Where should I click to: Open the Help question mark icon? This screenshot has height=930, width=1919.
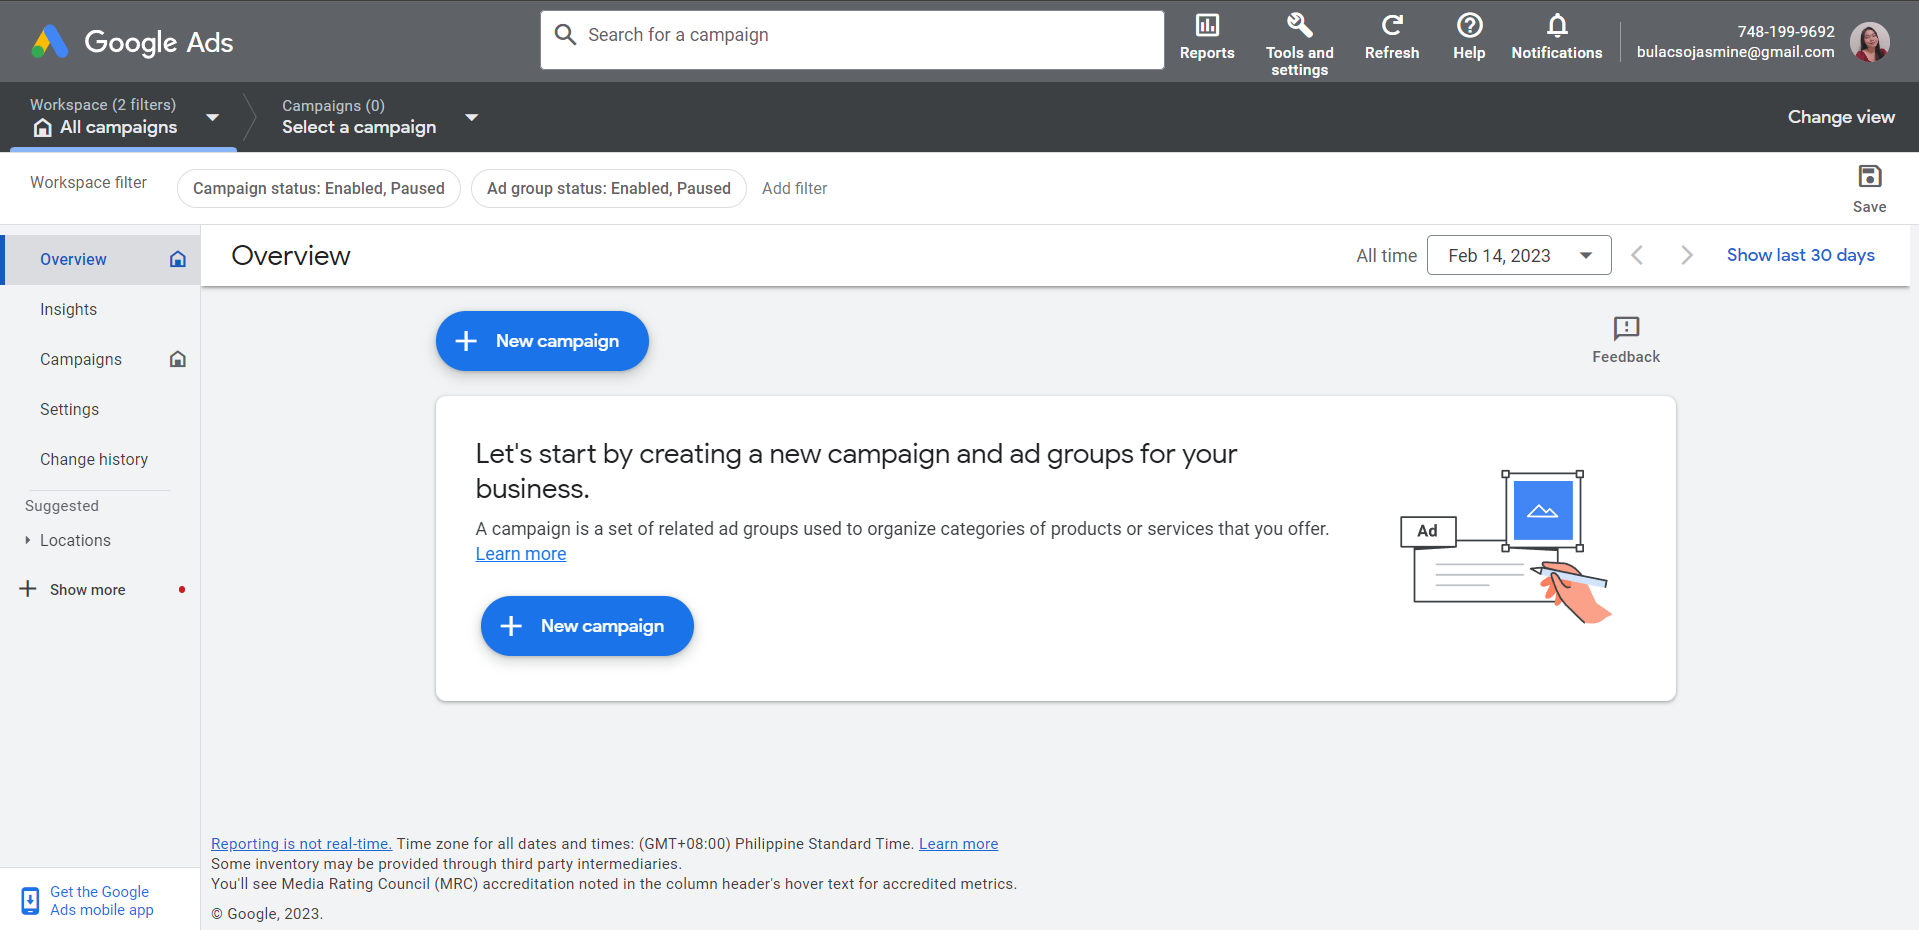[1469, 25]
